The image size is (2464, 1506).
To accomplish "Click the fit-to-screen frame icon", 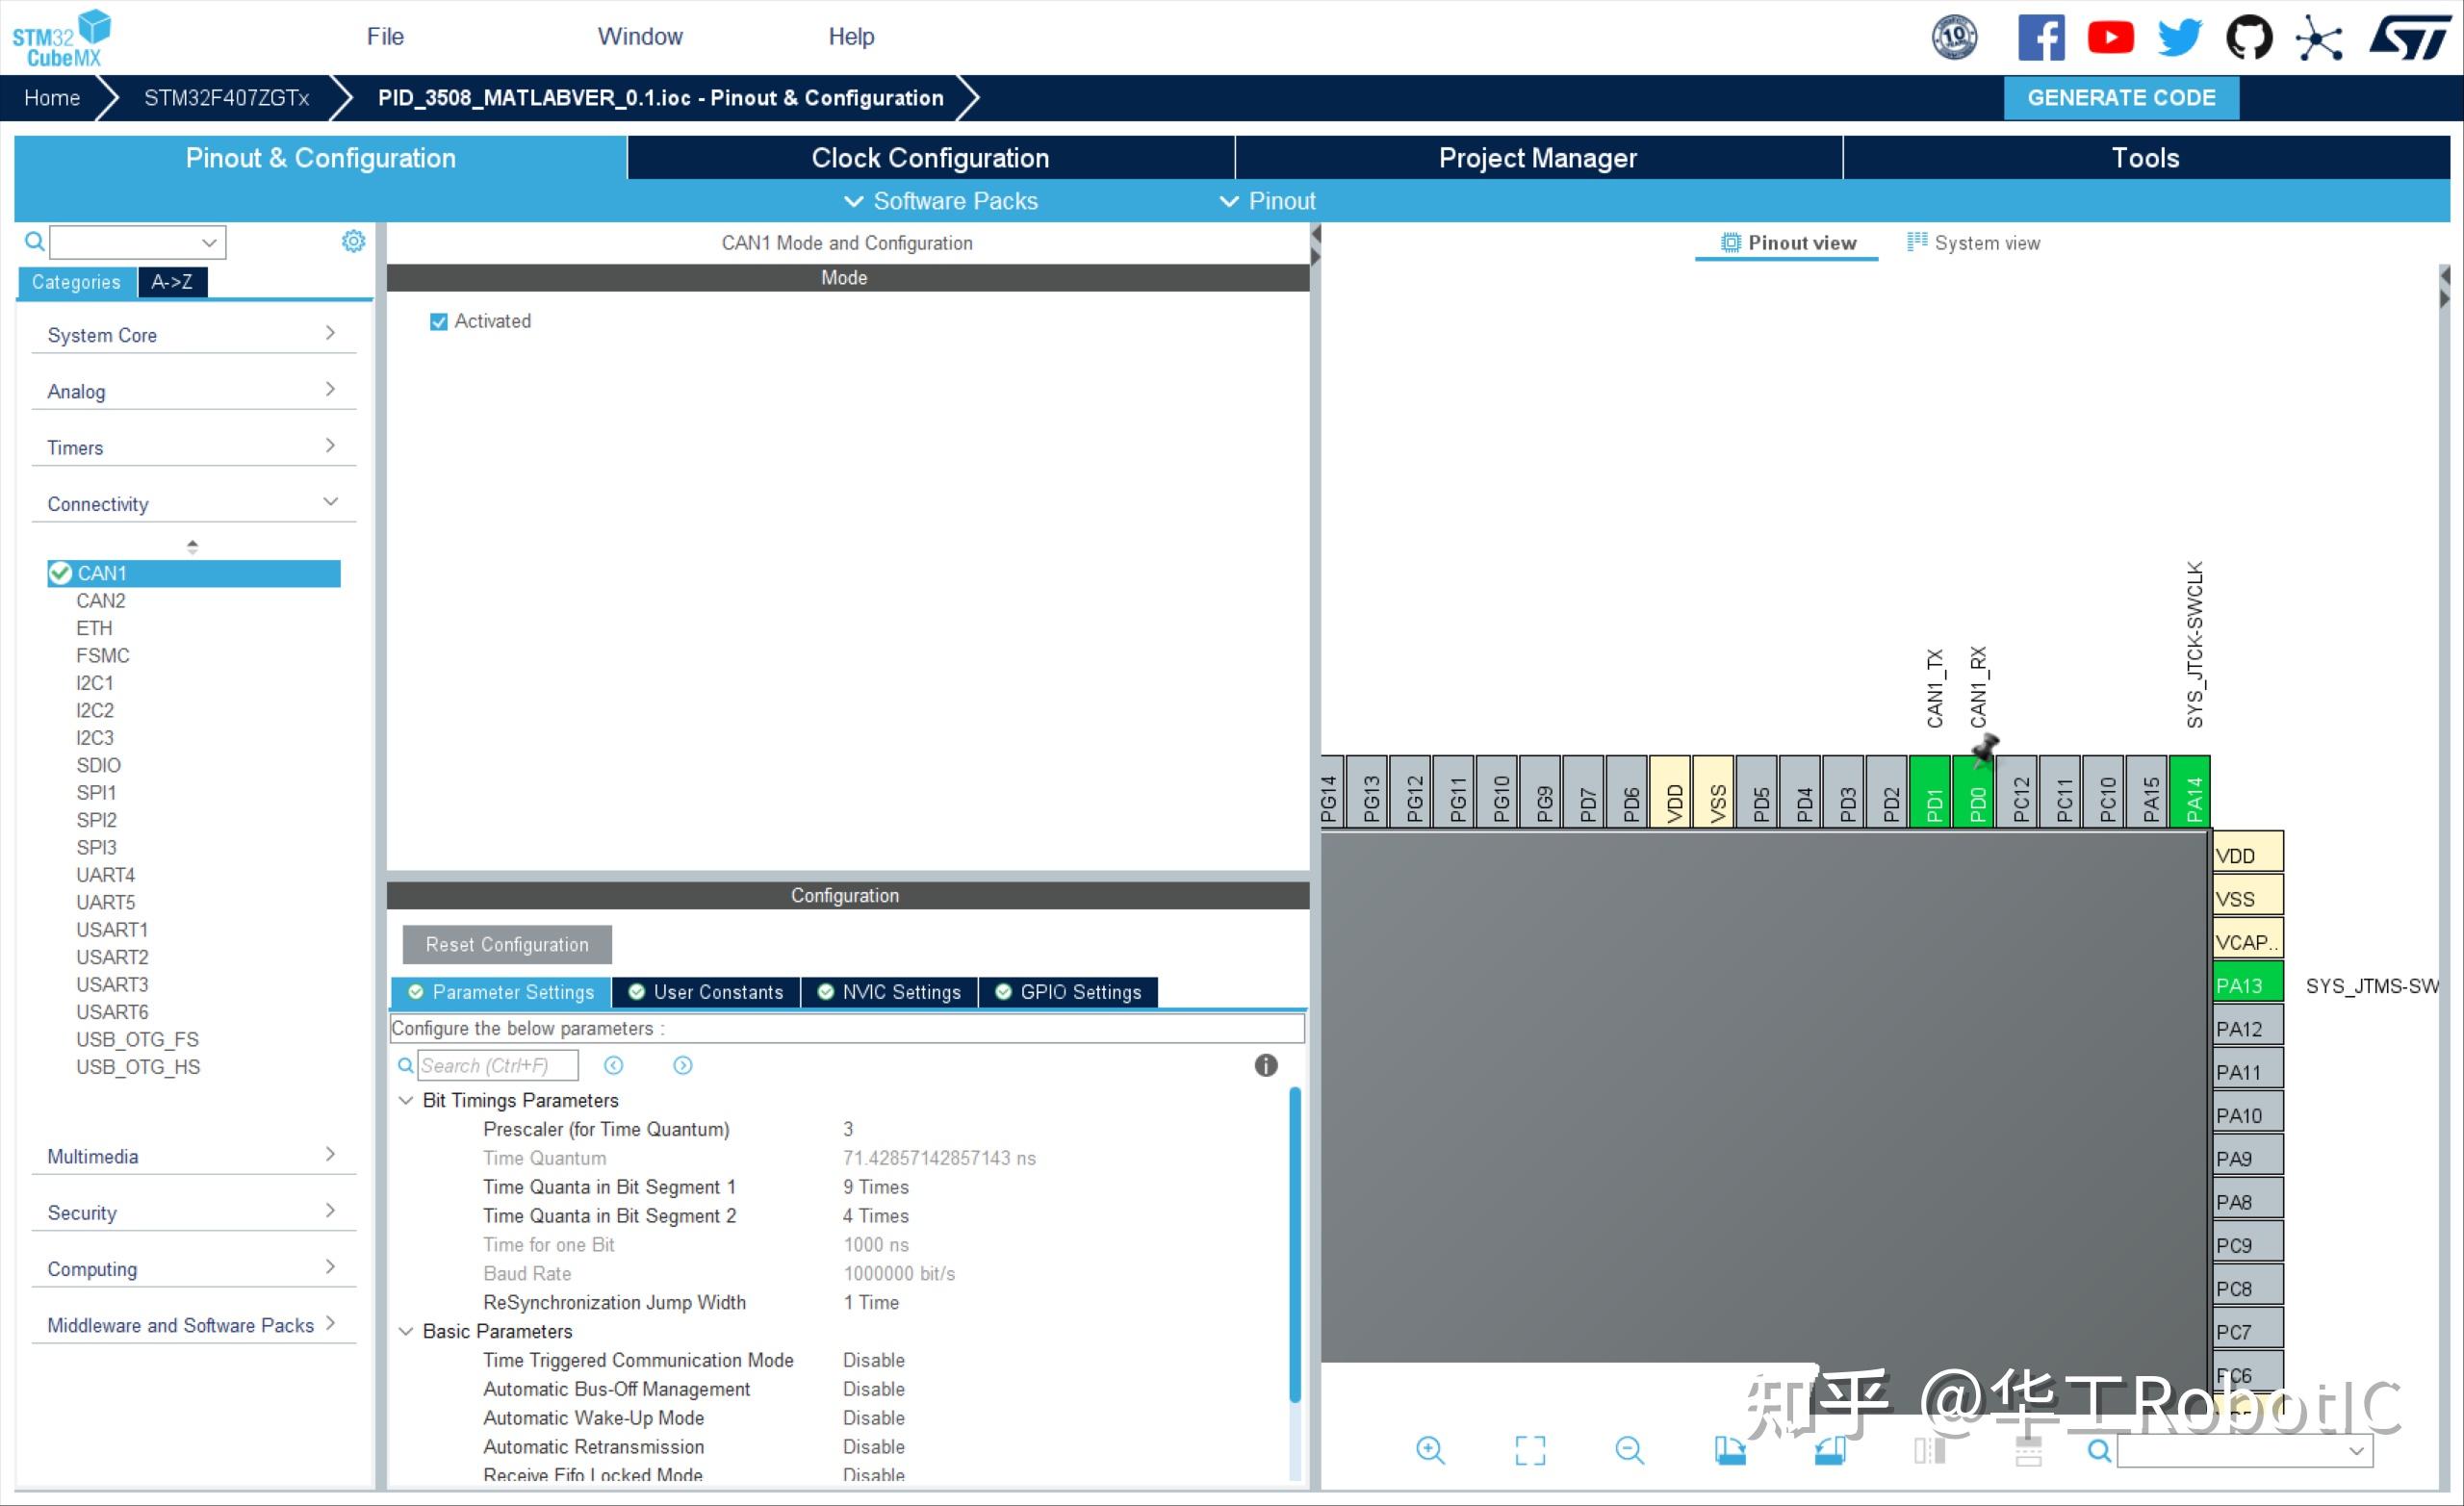I will tap(1530, 1450).
